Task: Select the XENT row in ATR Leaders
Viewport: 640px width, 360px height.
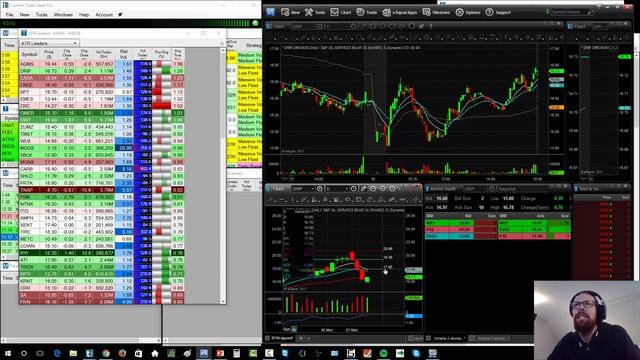Action: pos(102,225)
